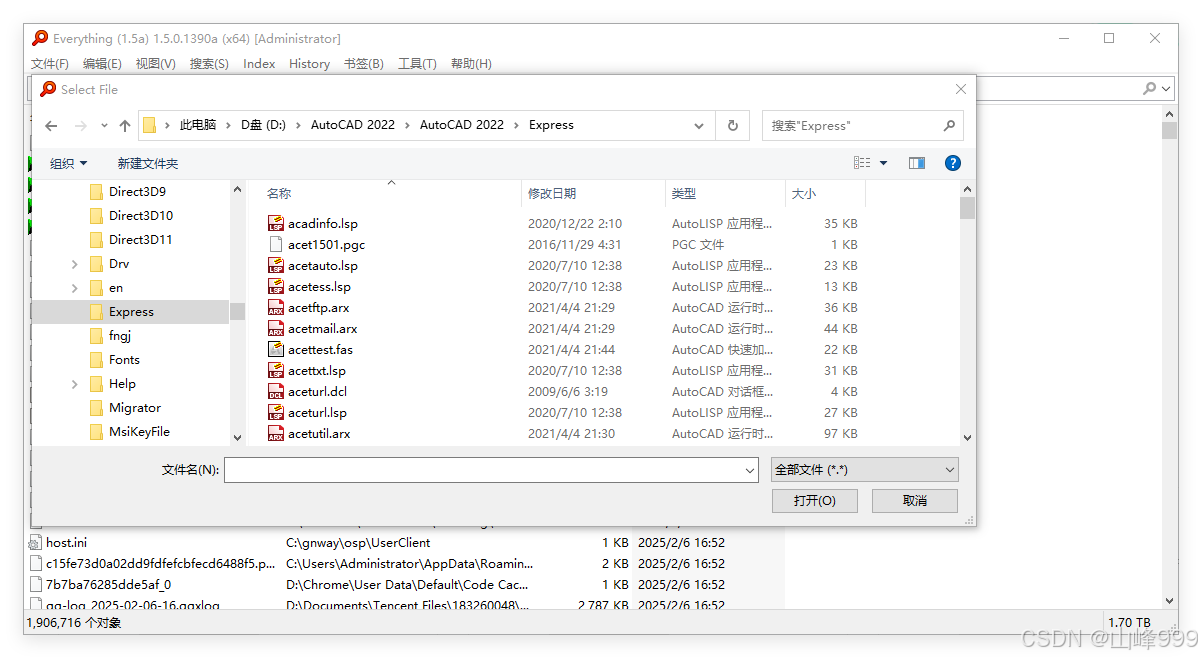Open the Index menu

pyautogui.click(x=259, y=64)
